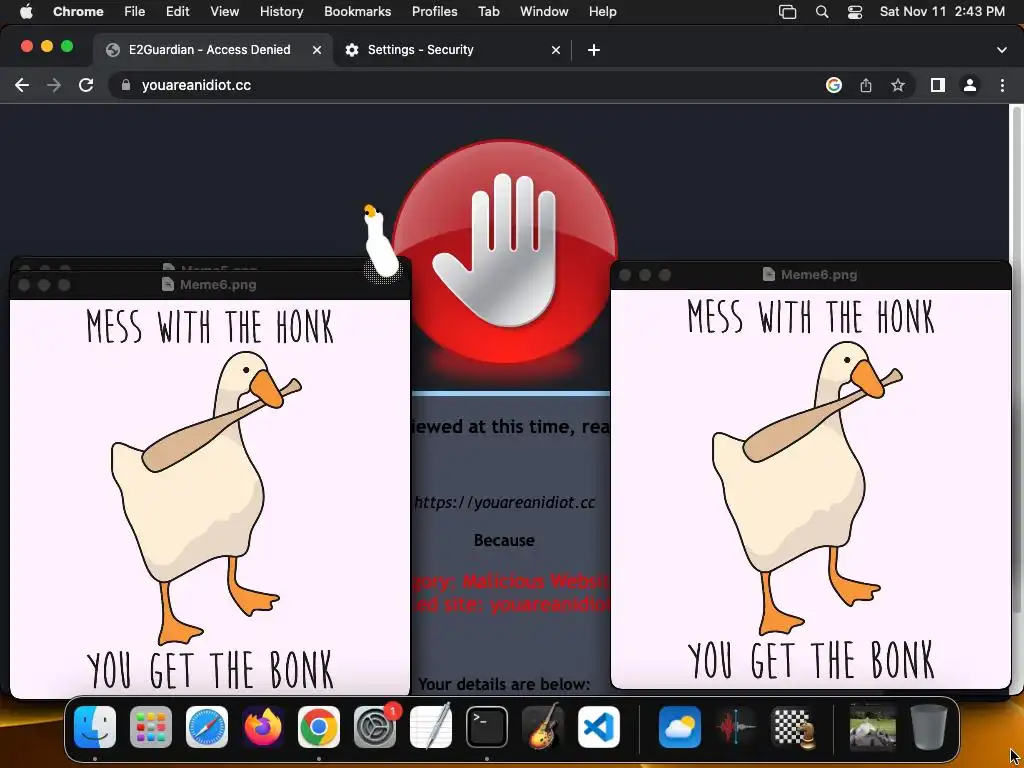The height and width of the screenshot is (768, 1024).
Task: Open TextEdit from the Dock
Action: click(x=431, y=727)
